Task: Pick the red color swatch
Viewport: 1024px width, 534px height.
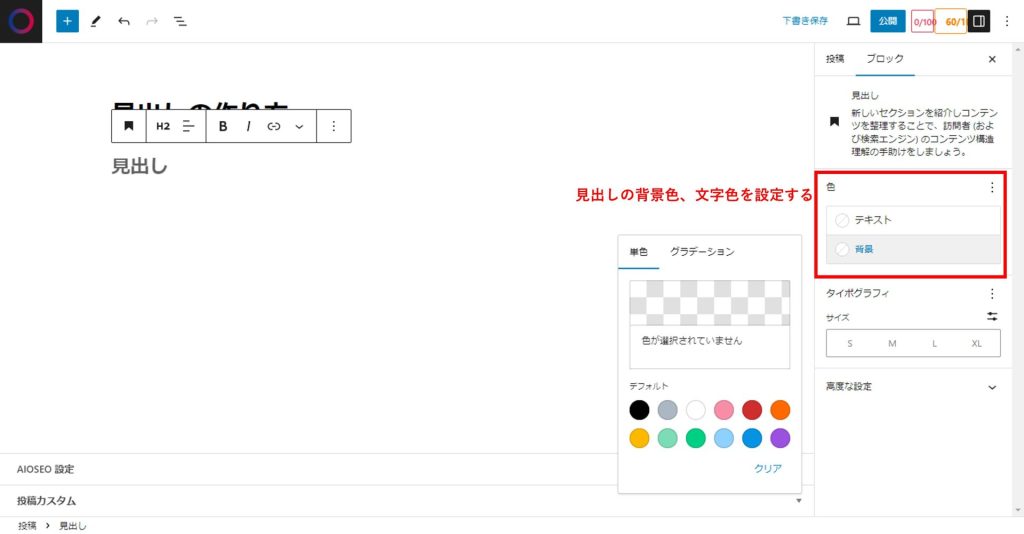Action: click(752, 410)
